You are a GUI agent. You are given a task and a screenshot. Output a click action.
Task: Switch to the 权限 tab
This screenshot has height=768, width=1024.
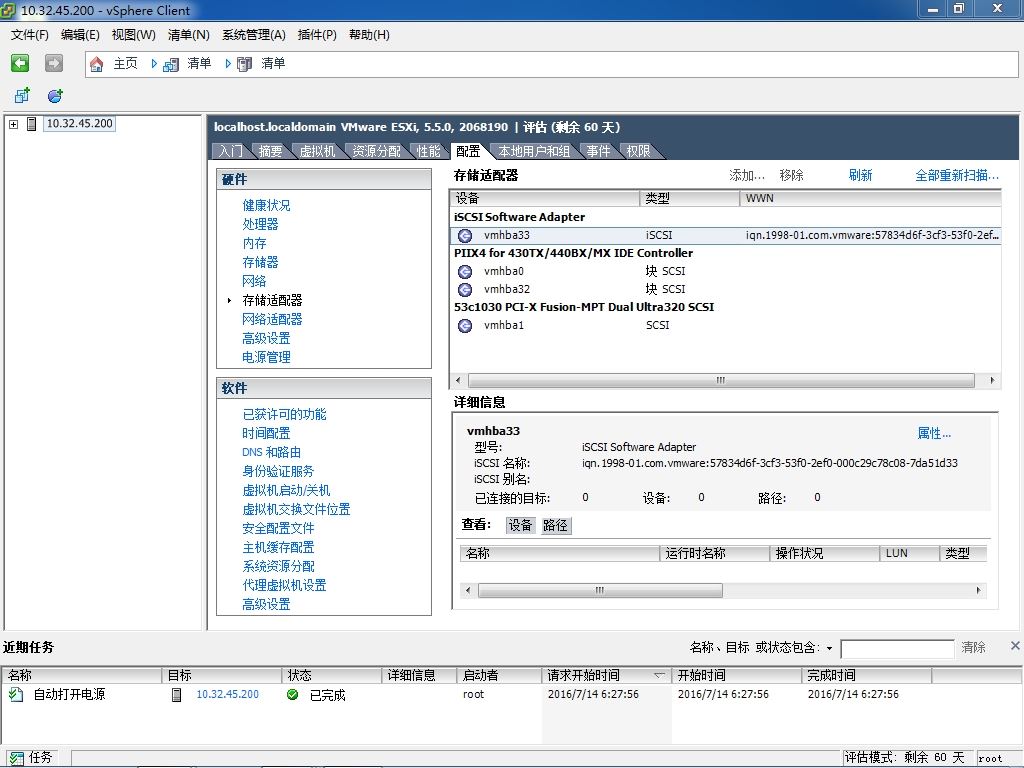pyautogui.click(x=639, y=152)
